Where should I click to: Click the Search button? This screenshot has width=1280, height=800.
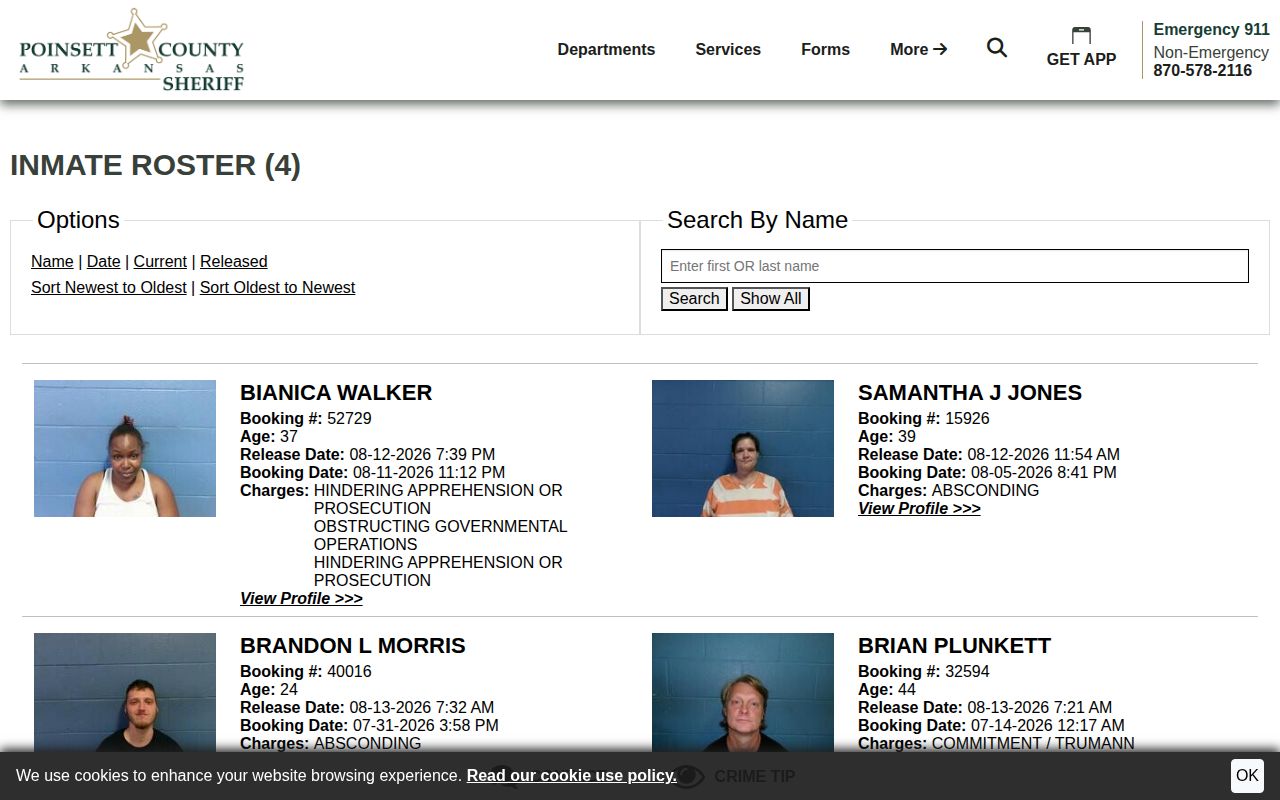(694, 299)
